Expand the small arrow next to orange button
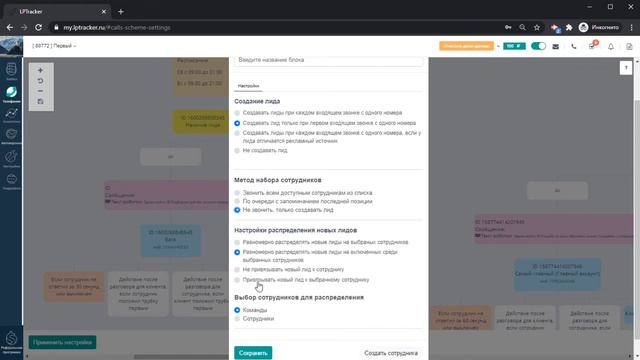The height and width of the screenshot is (360, 640). 498,46
